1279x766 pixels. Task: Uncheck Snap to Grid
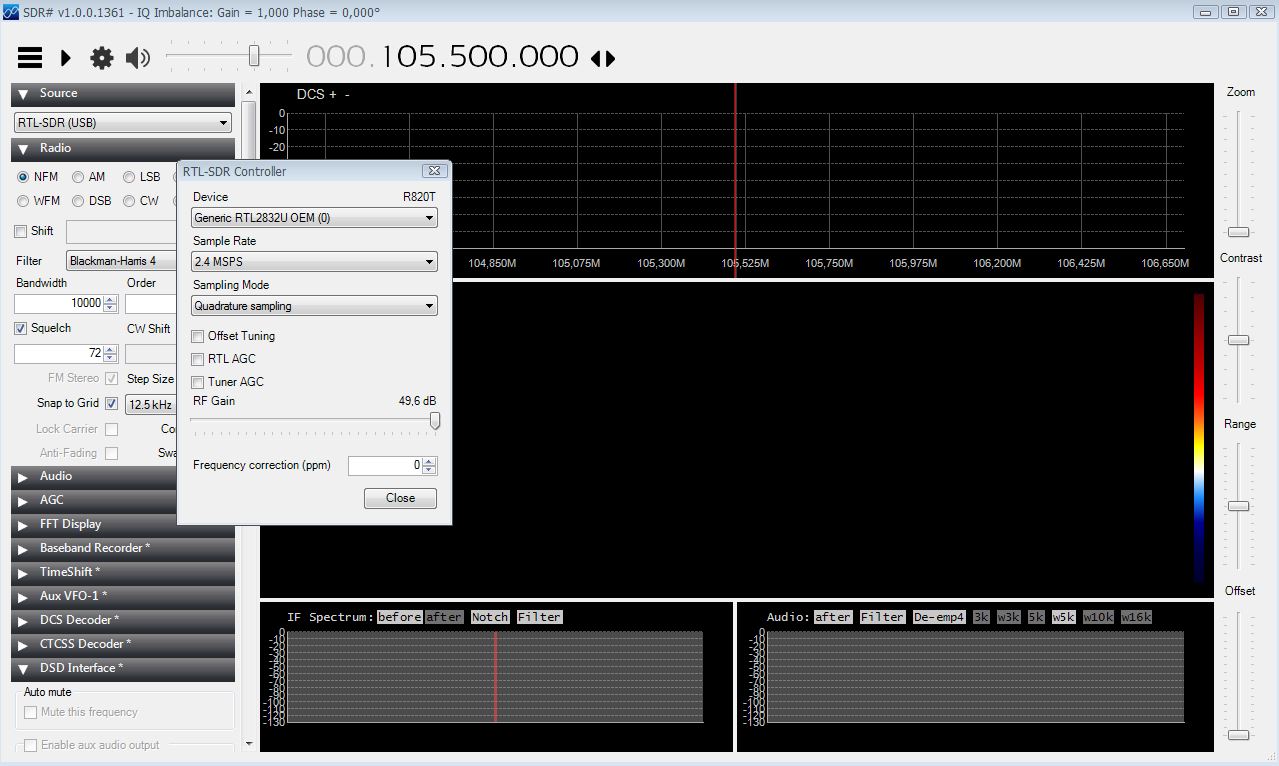coord(112,403)
